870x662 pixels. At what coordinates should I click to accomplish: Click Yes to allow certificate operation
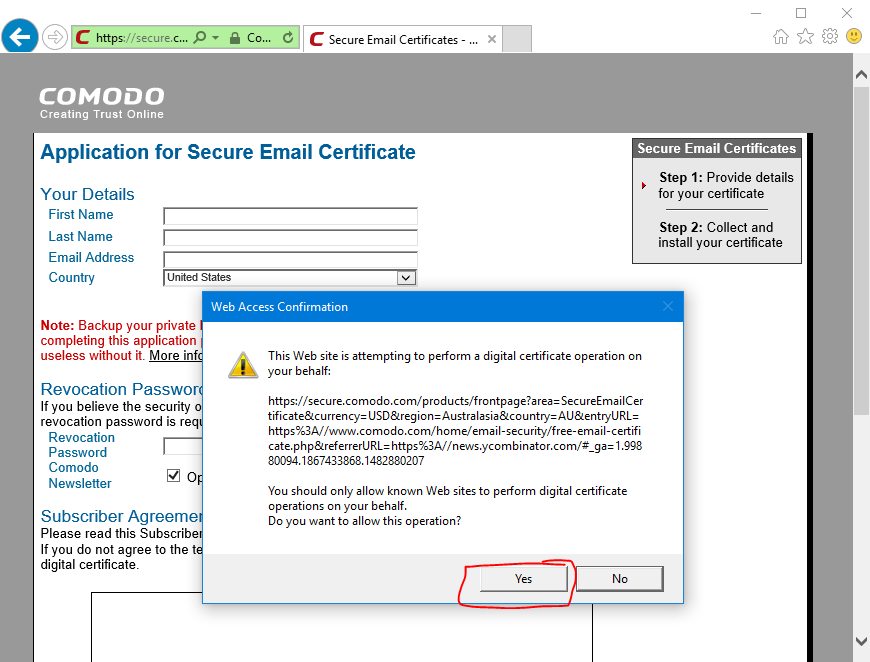pos(523,579)
